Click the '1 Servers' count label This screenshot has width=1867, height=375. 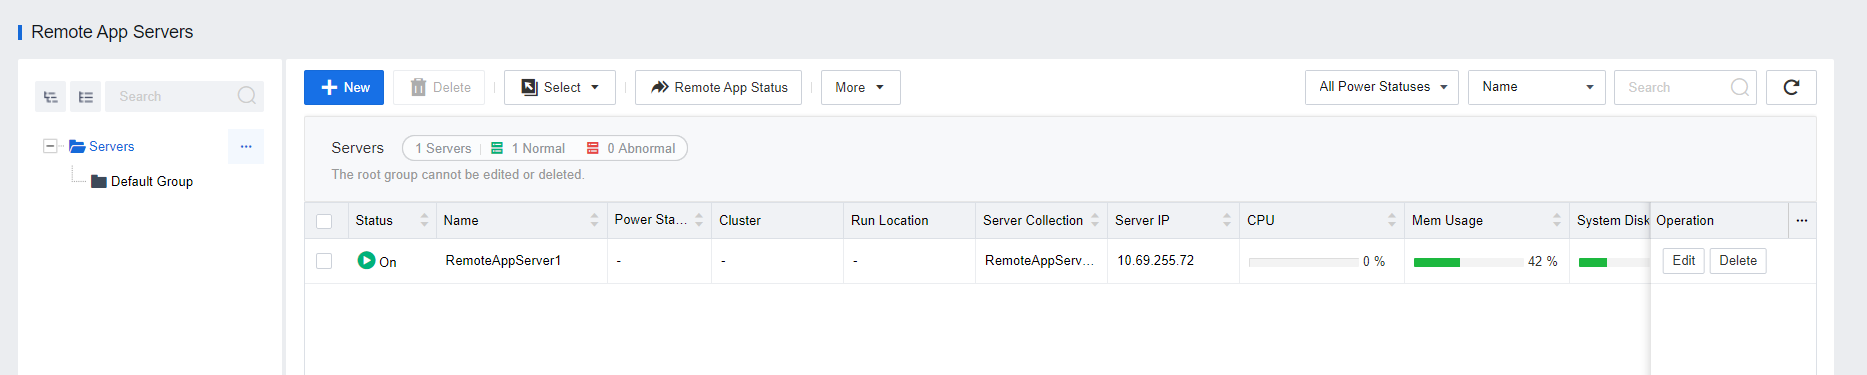443,148
